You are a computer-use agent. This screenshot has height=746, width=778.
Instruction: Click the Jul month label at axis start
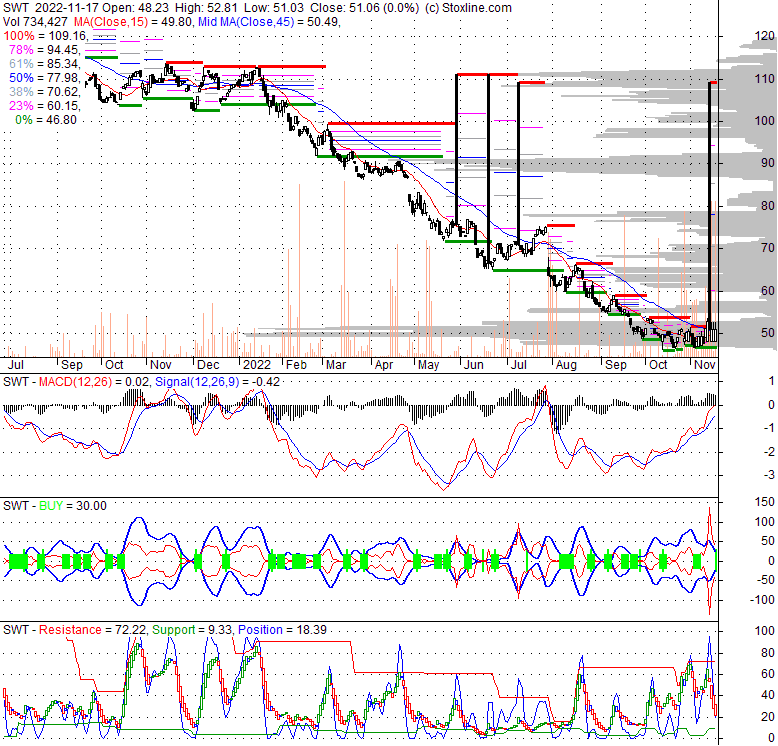(15, 365)
